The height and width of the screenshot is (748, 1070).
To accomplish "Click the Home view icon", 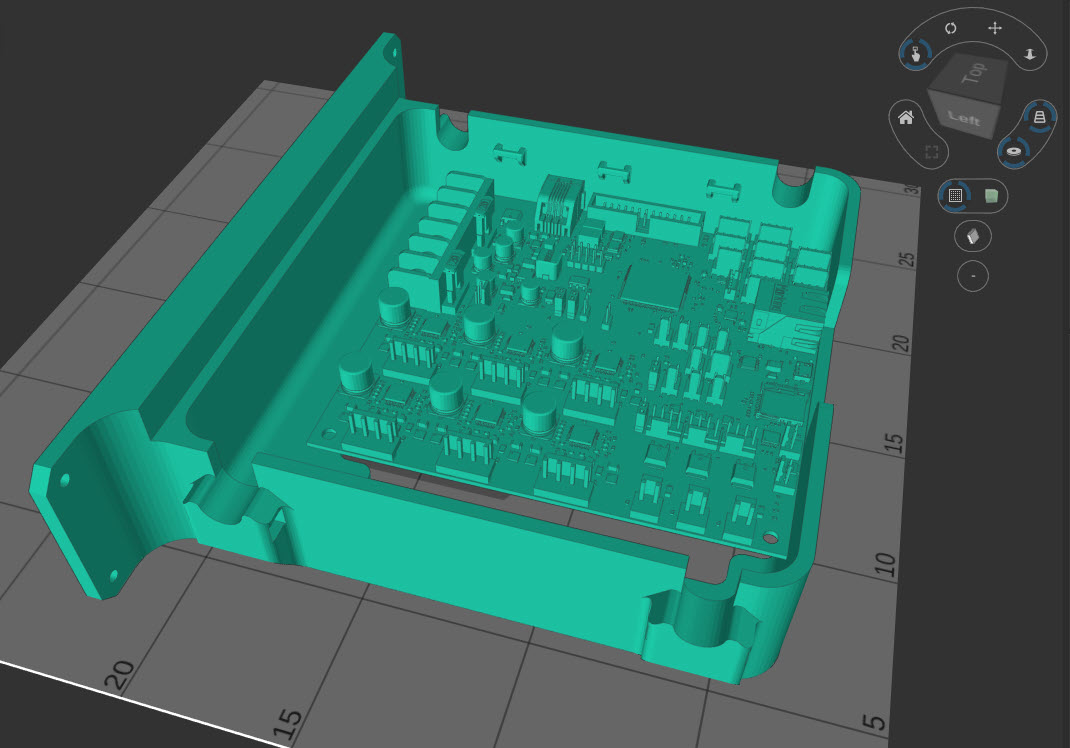I will point(906,117).
